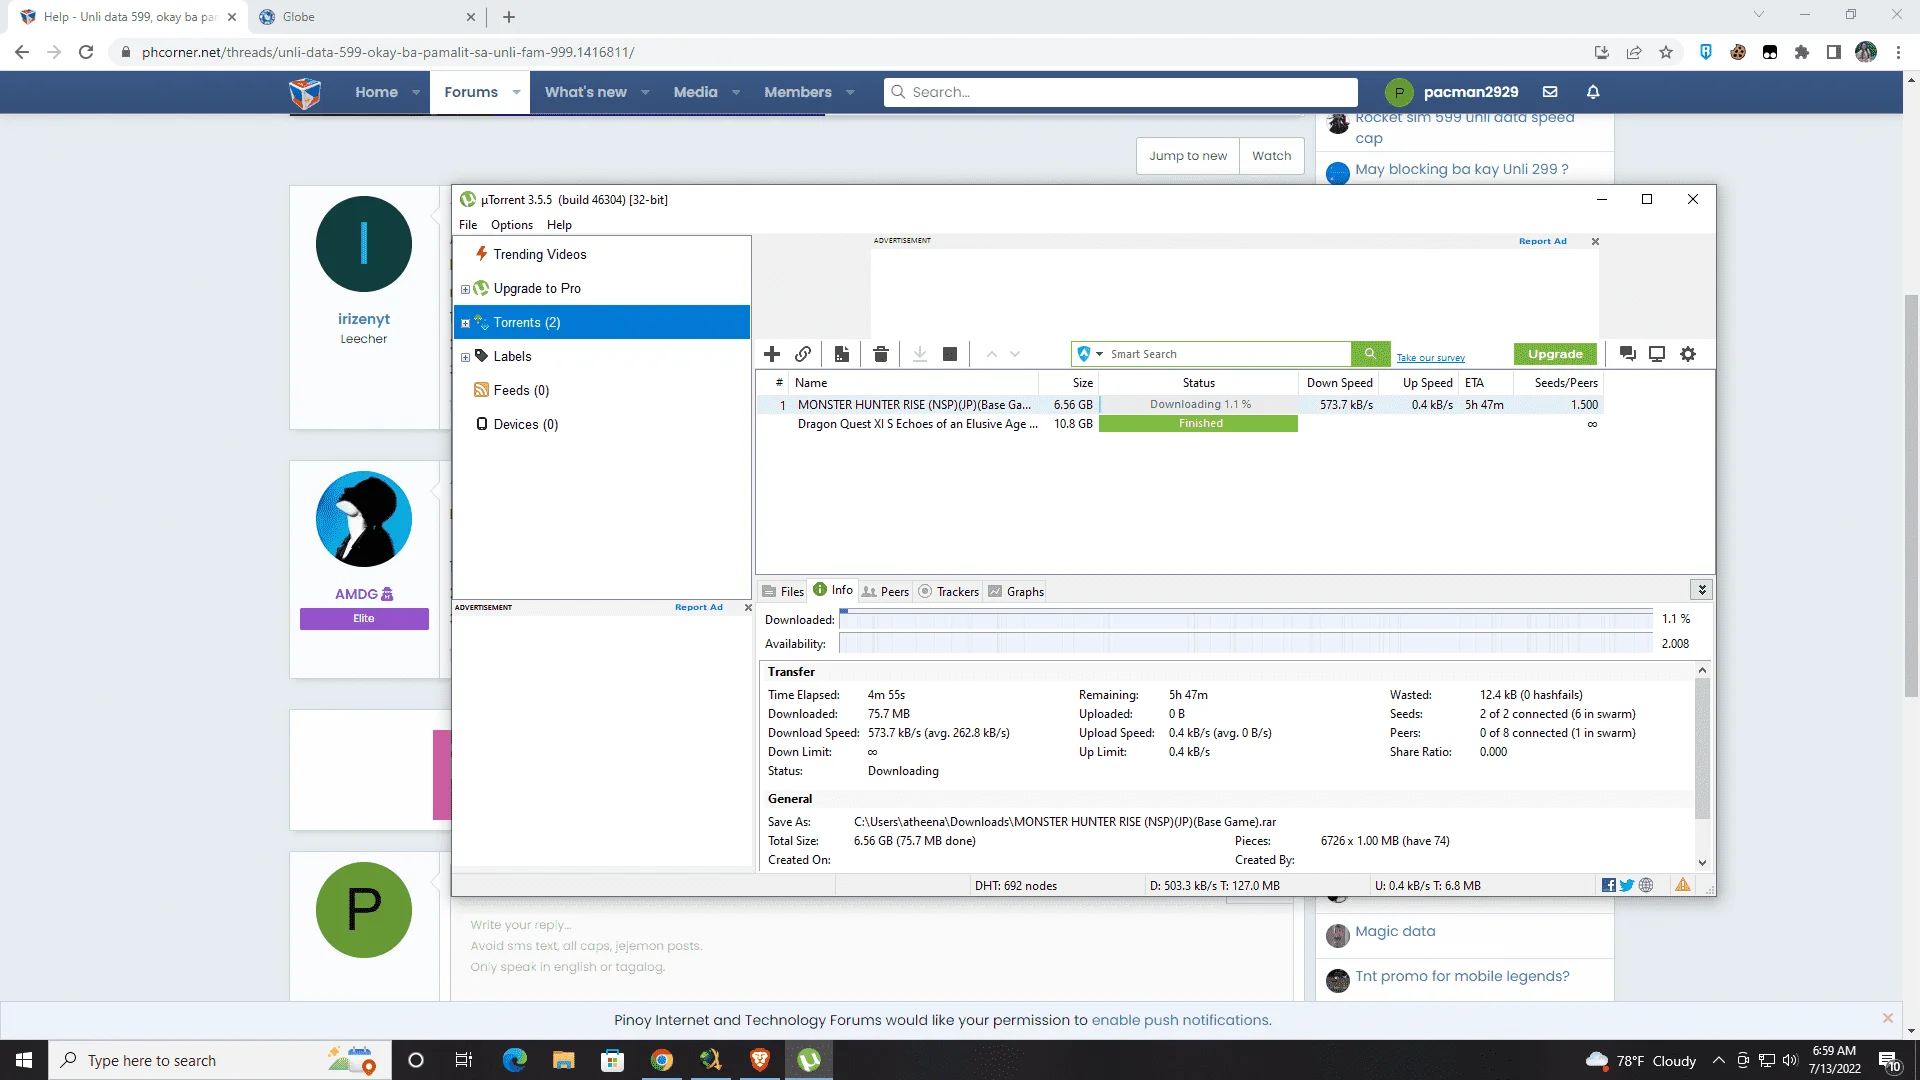Reload the browser page

tap(86, 52)
